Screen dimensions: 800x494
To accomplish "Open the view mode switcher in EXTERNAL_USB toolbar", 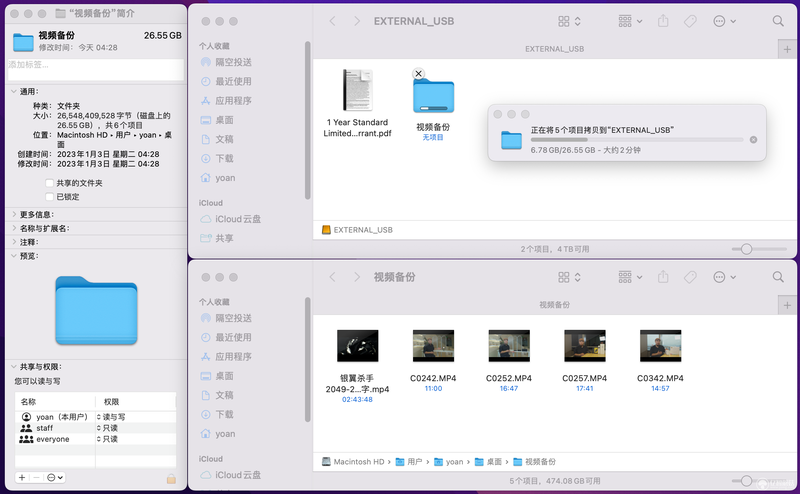I will pyautogui.click(x=569, y=21).
